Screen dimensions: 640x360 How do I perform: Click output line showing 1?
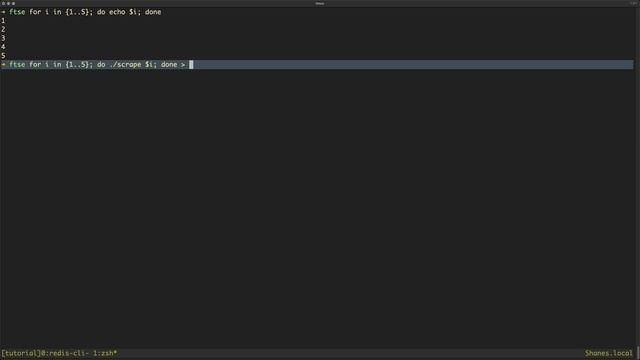coord(3,21)
